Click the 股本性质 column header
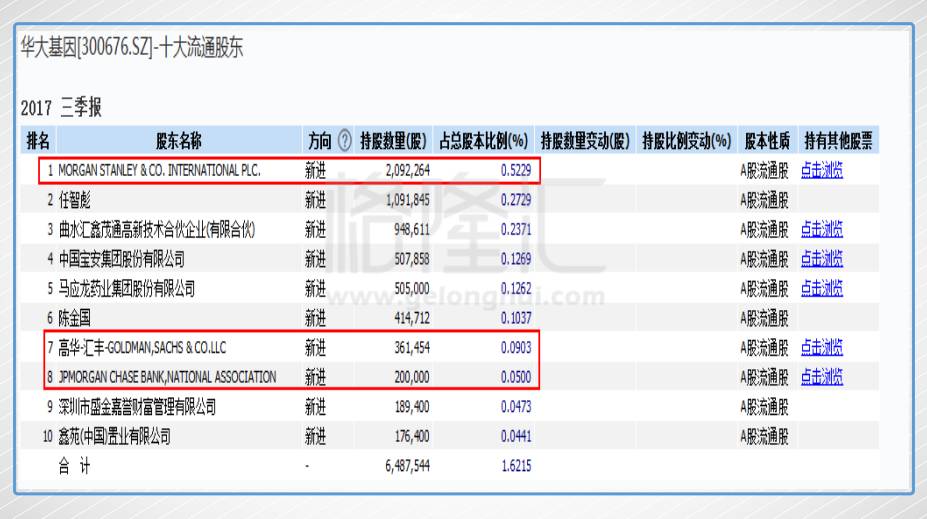This screenshot has width=927, height=519. pyautogui.click(x=767, y=142)
